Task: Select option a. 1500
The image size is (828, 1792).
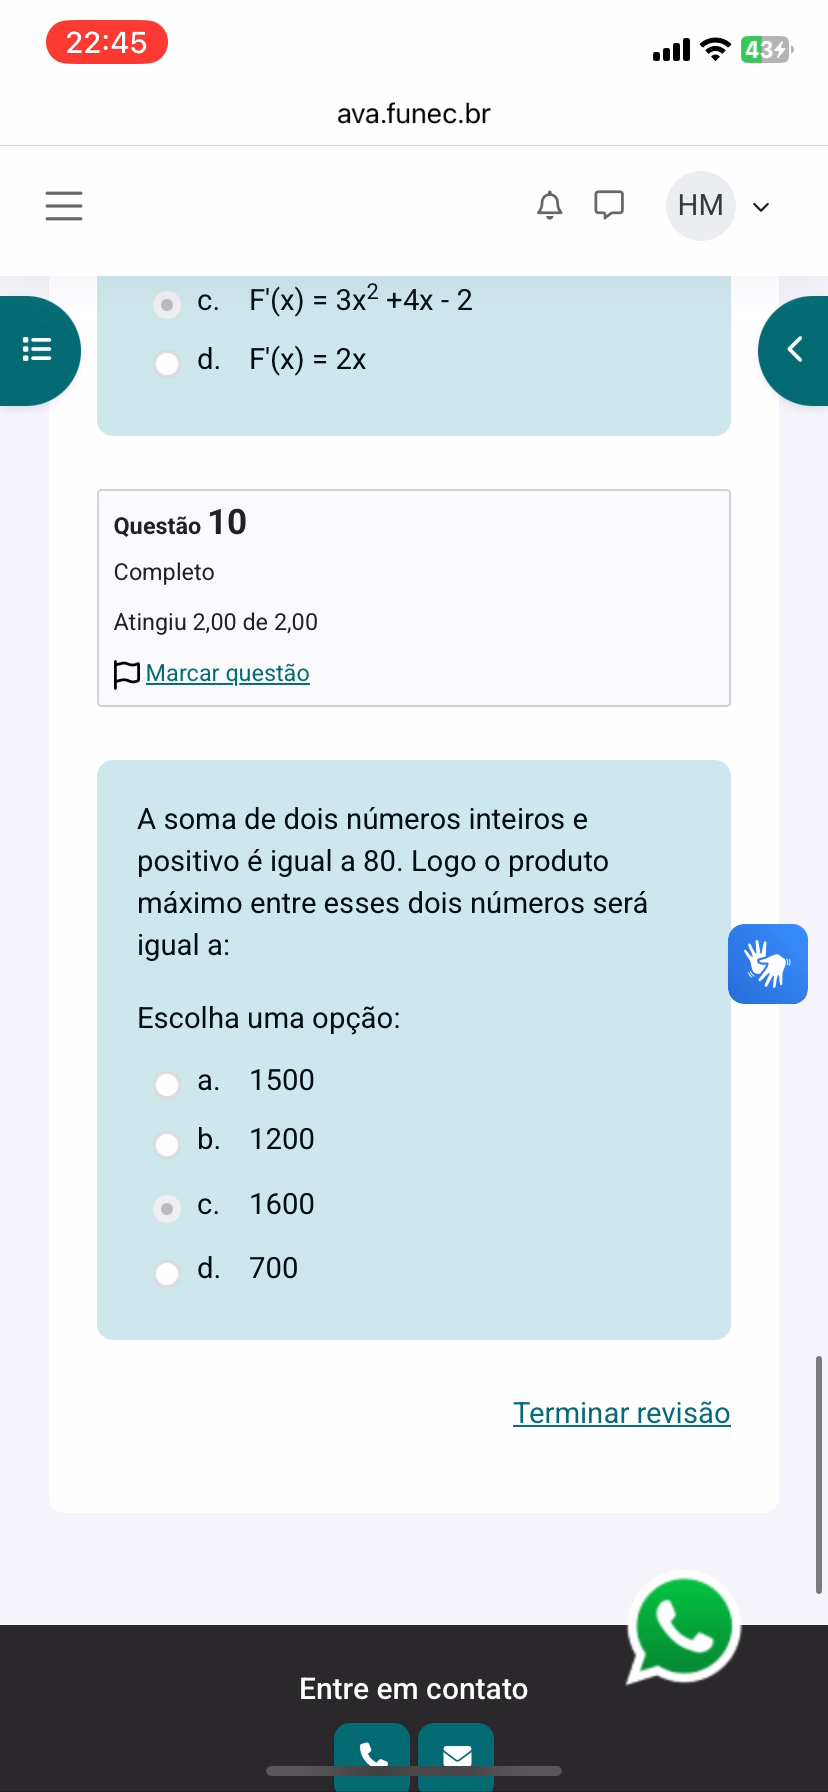Action: coord(167,1084)
